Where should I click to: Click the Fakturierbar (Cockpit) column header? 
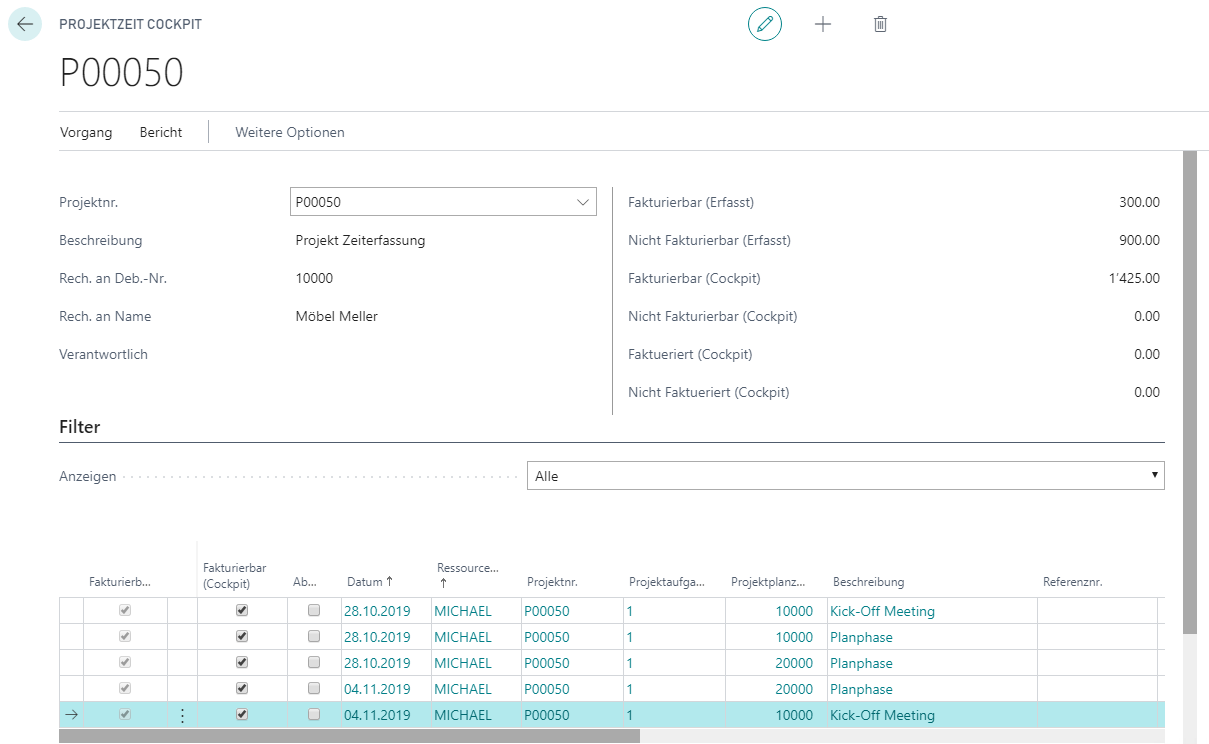pos(234,575)
